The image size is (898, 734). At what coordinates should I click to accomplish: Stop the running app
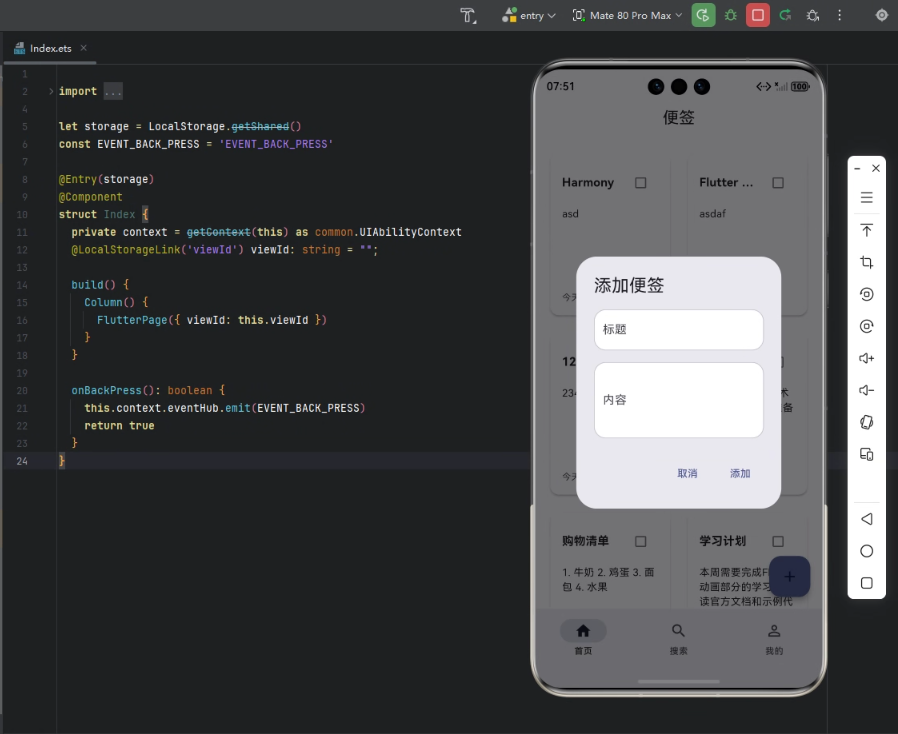[x=758, y=15]
